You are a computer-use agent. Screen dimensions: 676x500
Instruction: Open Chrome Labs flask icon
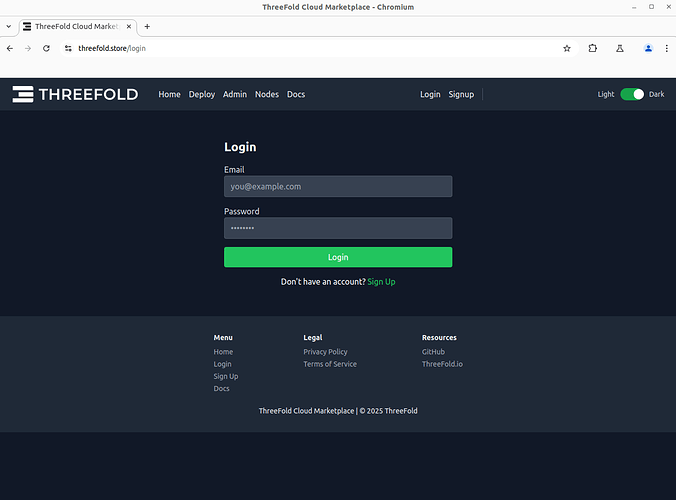[620, 48]
